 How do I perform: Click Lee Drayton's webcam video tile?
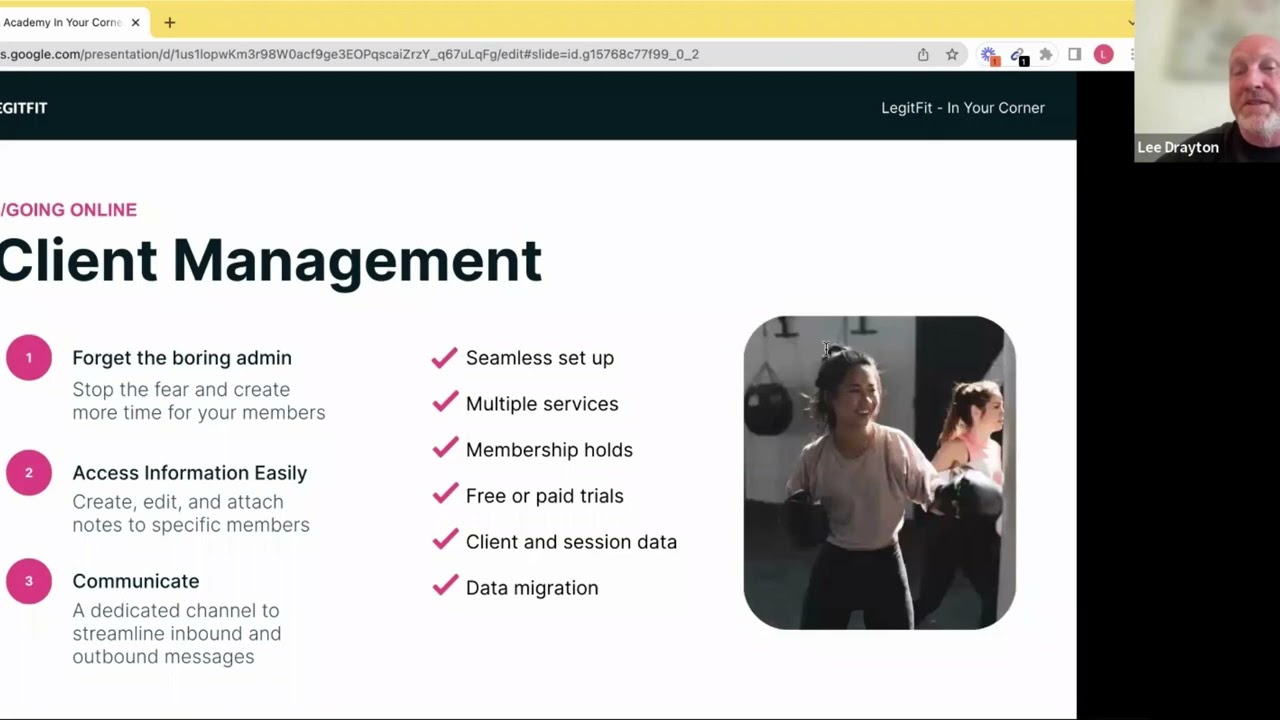(1207, 80)
